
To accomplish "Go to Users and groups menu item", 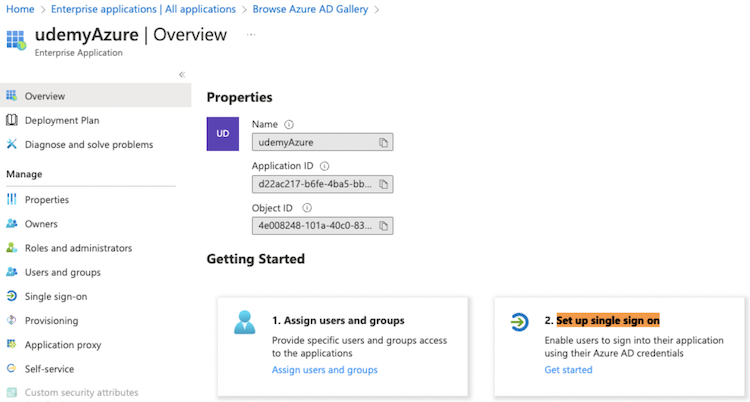I will click(62, 272).
